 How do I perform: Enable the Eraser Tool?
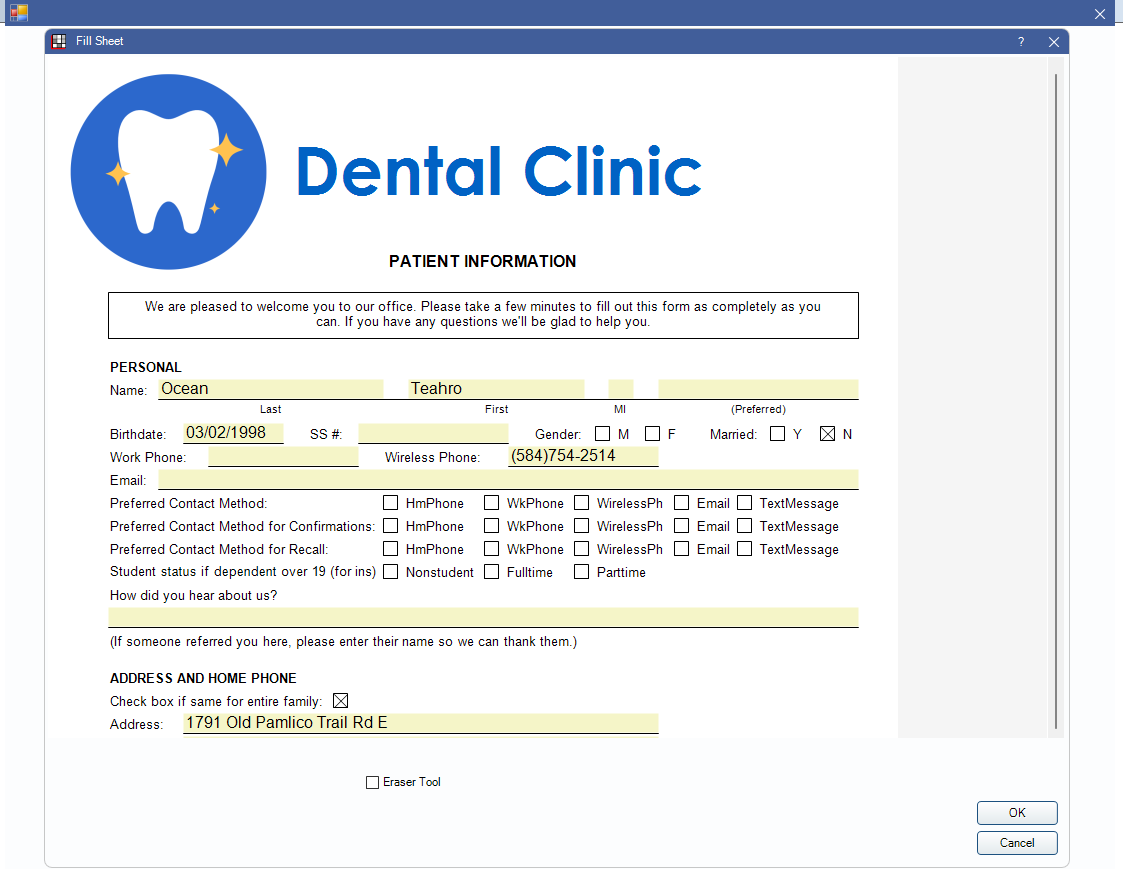(x=372, y=782)
